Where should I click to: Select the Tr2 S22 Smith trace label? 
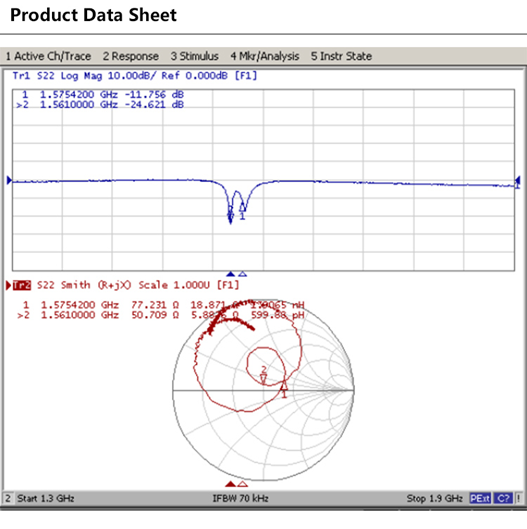126,285
